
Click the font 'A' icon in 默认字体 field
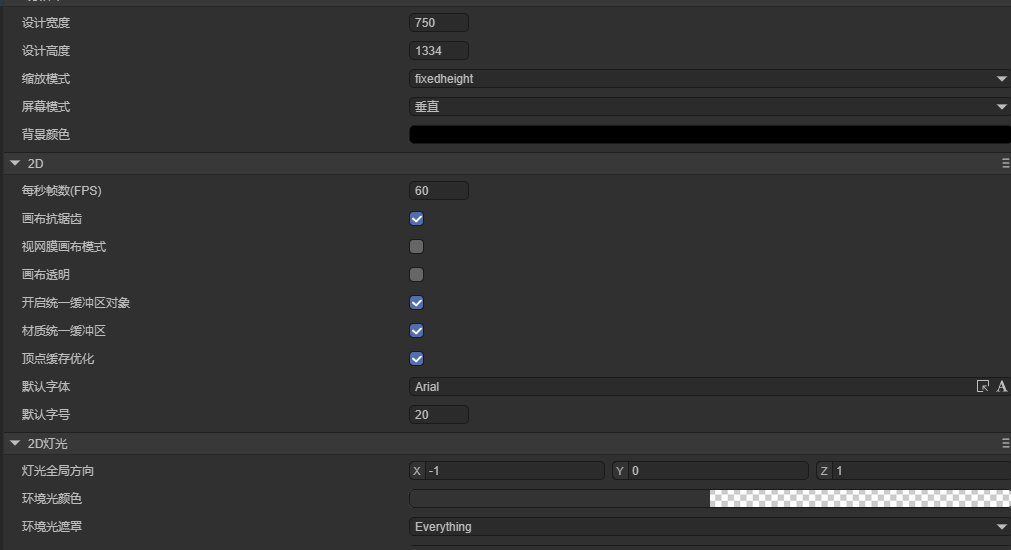tap(1001, 387)
